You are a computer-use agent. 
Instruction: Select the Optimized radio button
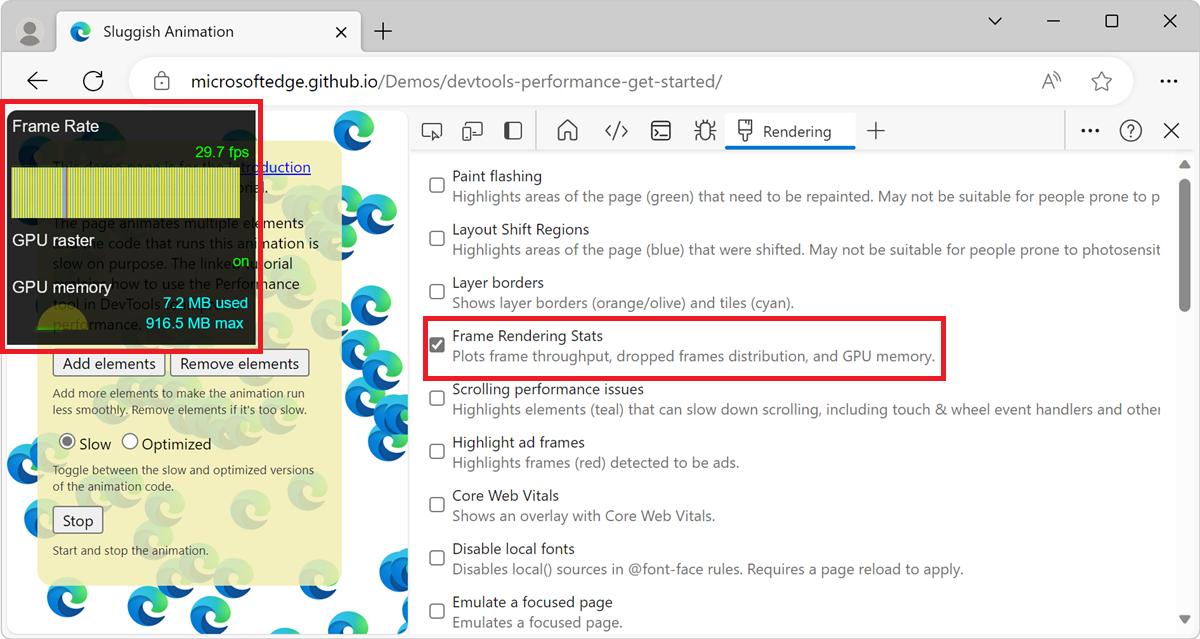pos(130,442)
